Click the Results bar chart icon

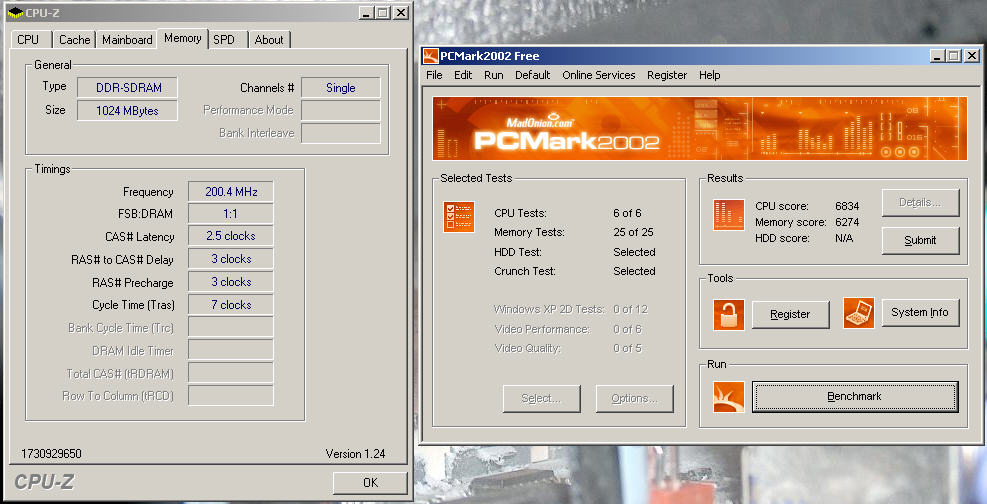coord(729,215)
